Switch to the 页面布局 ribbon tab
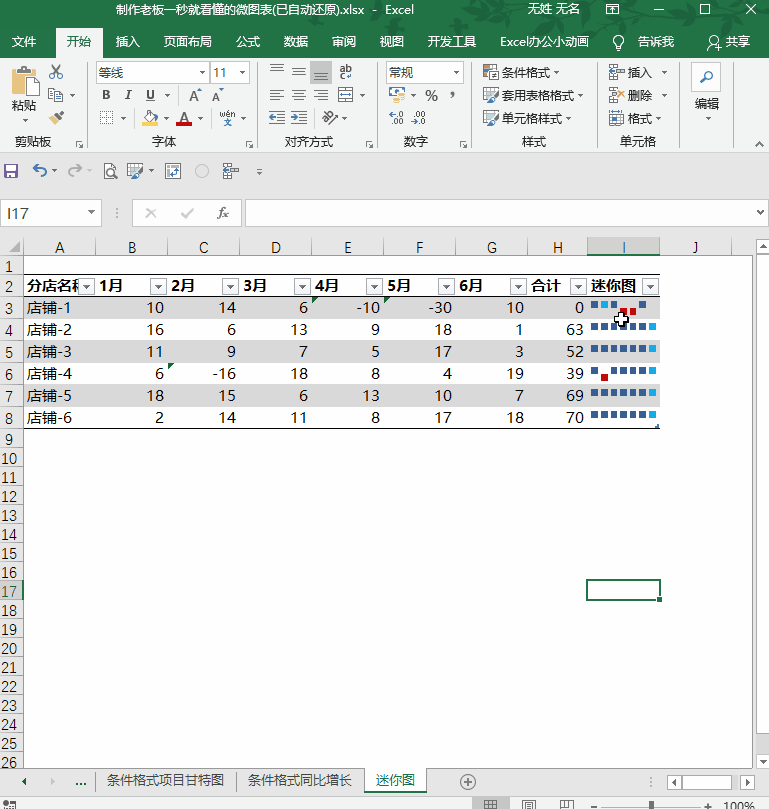Image resolution: width=769 pixels, height=809 pixels. click(187, 41)
